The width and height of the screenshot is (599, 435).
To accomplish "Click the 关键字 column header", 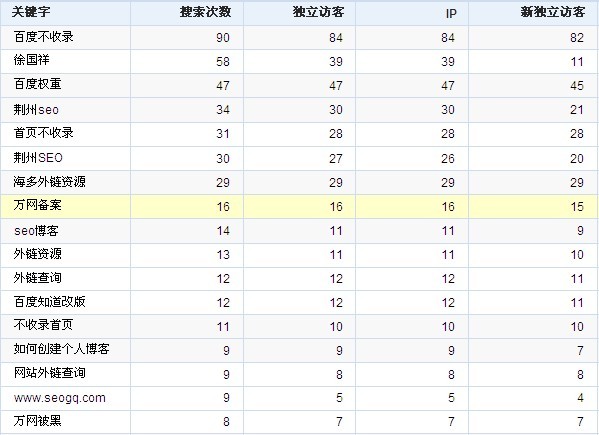I will coord(31,12).
